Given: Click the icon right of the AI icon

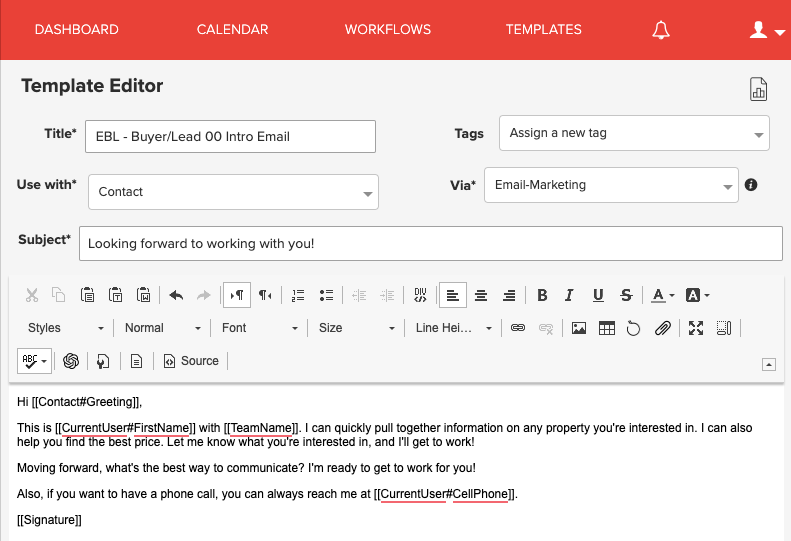Looking at the screenshot, I should tap(103, 361).
